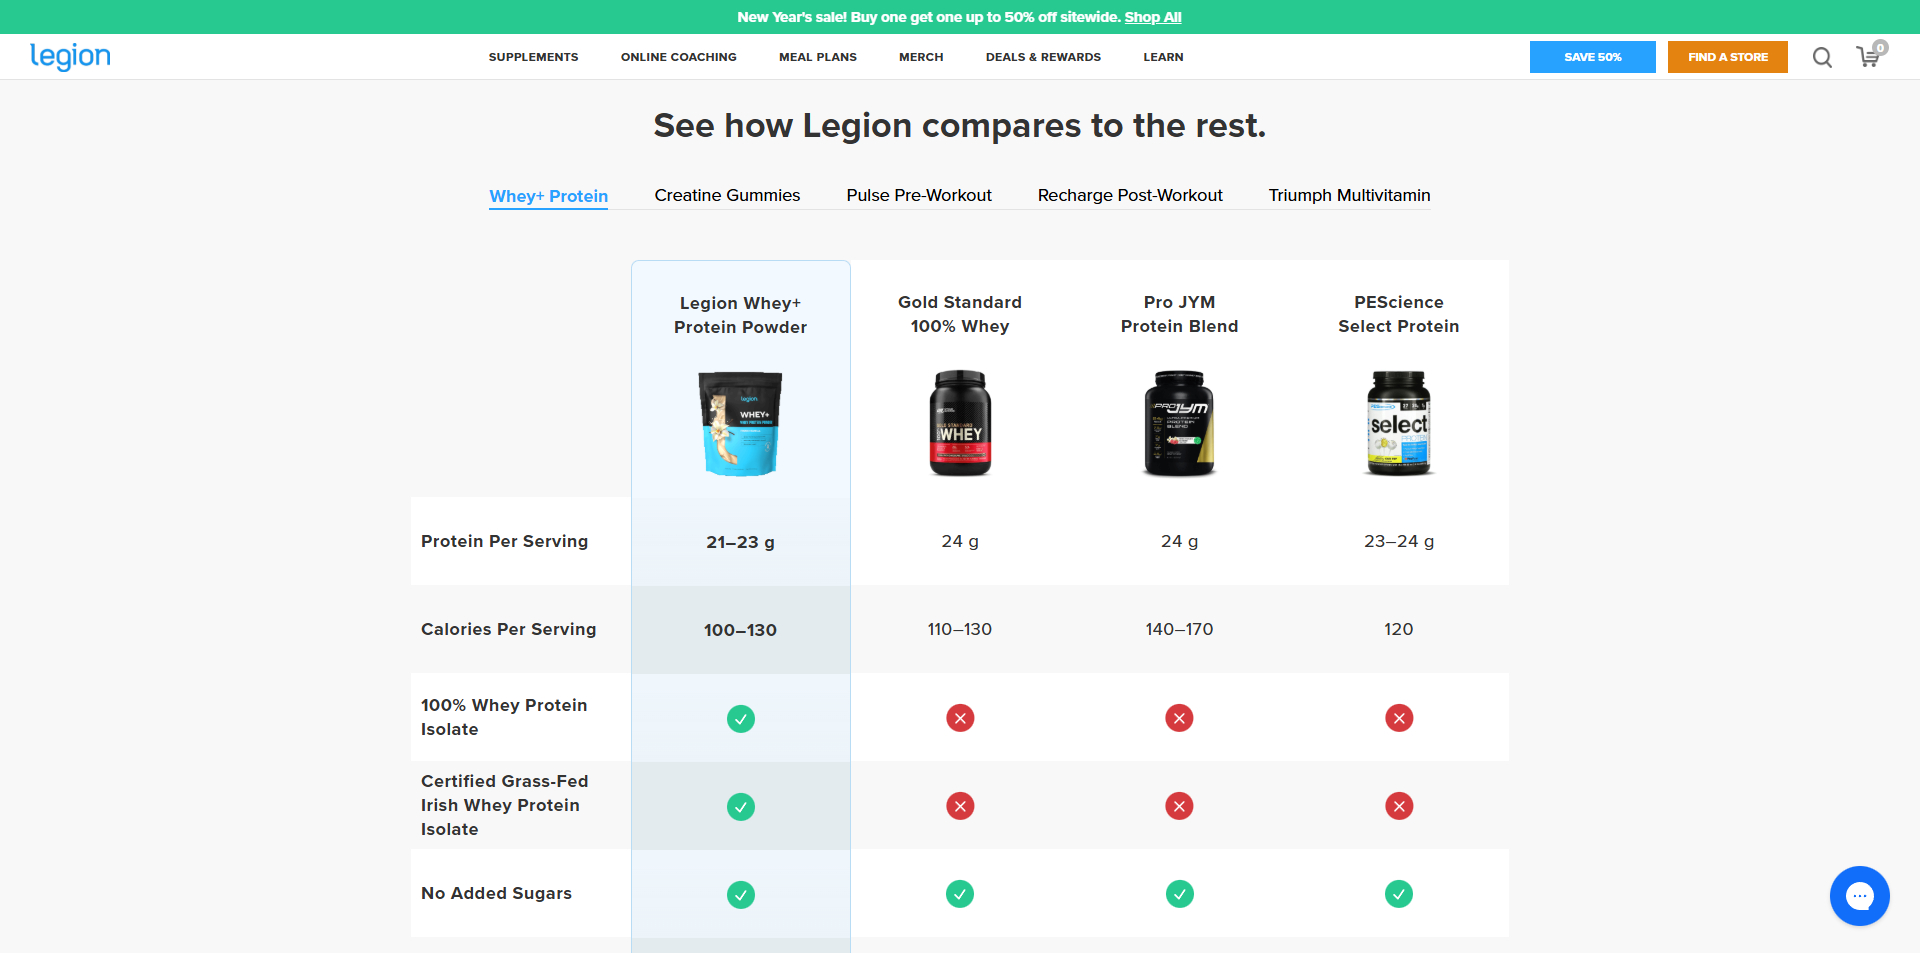Click the red X for PEScience 100% Whey Isolate

1398,718
